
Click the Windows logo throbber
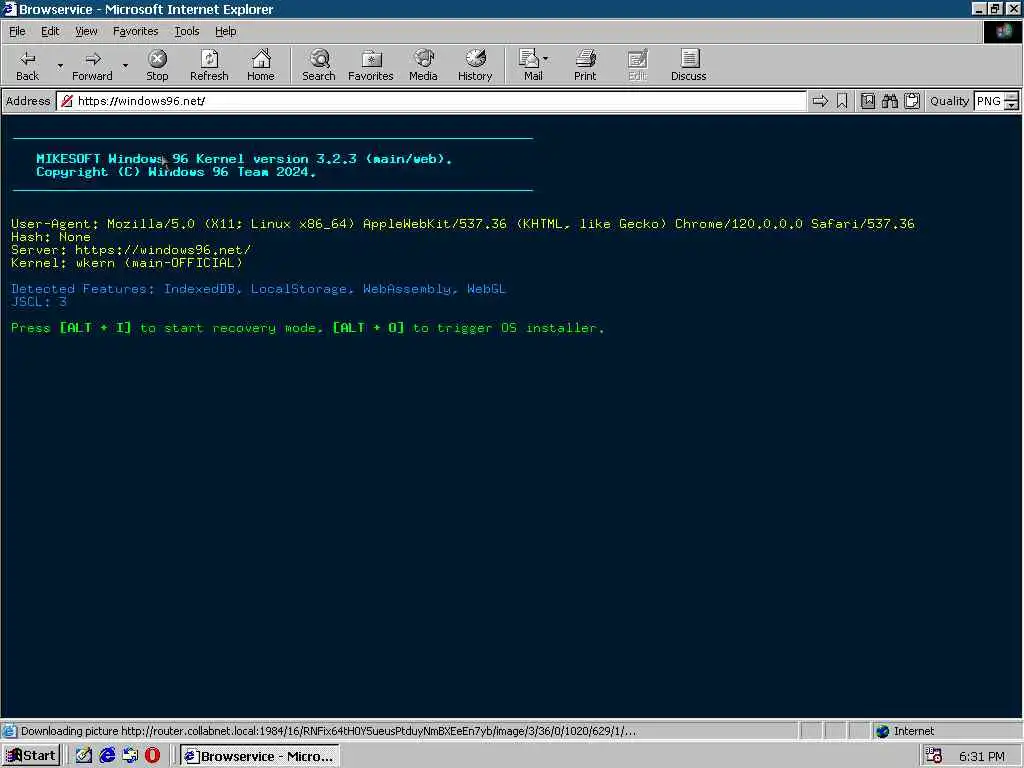pyautogui.click(x=1002, y=31)
